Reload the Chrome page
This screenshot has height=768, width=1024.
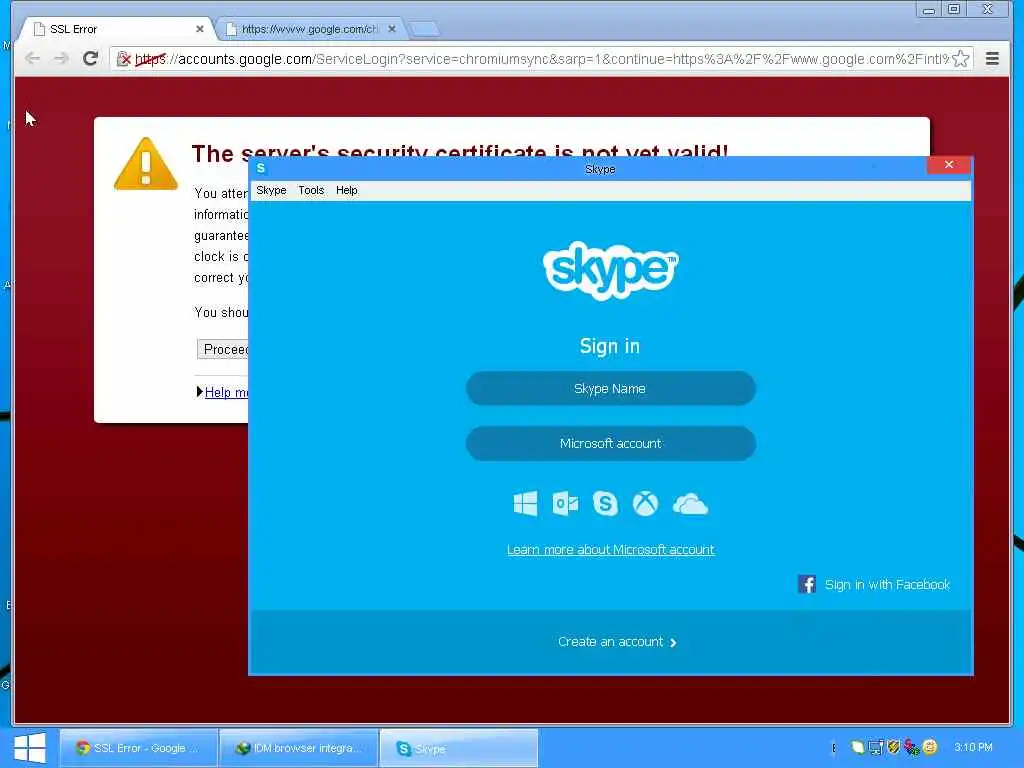click(90, 59)
